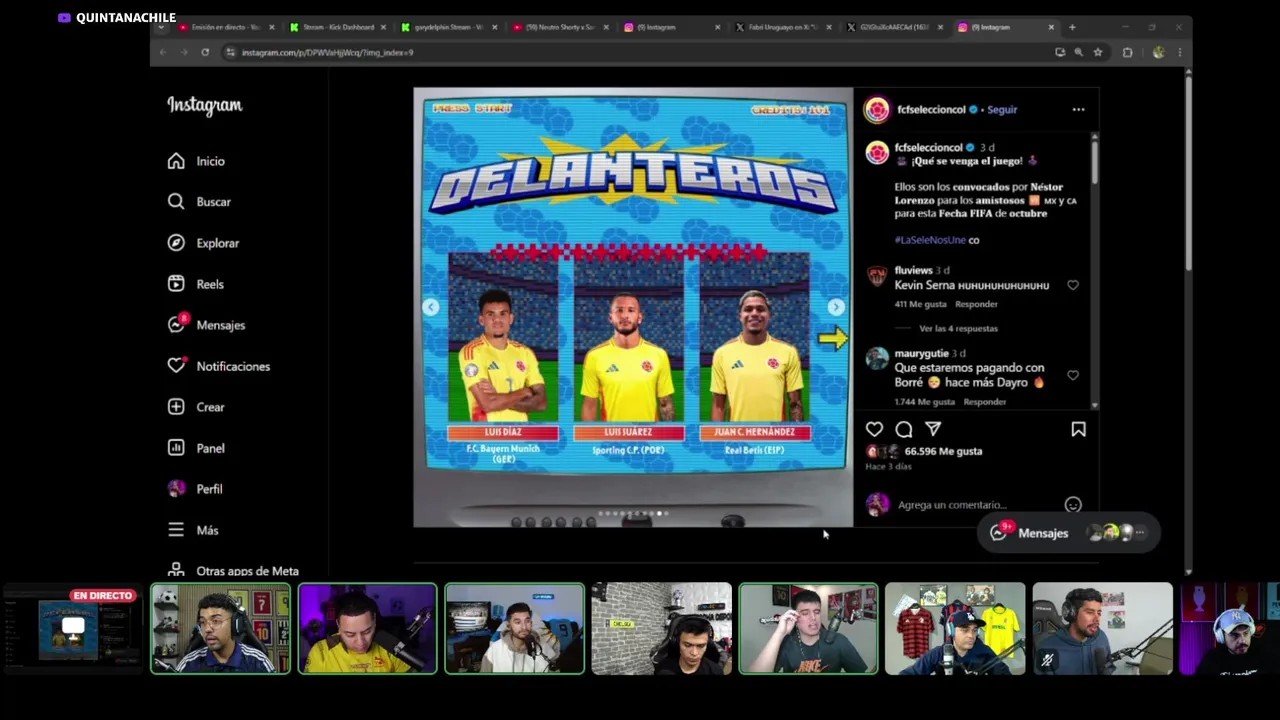The height and width of the screenshot is (720, 1280).
Task: Open Chrome three-dot menu
Action: pyautogui.click(x=1180, y=52)
